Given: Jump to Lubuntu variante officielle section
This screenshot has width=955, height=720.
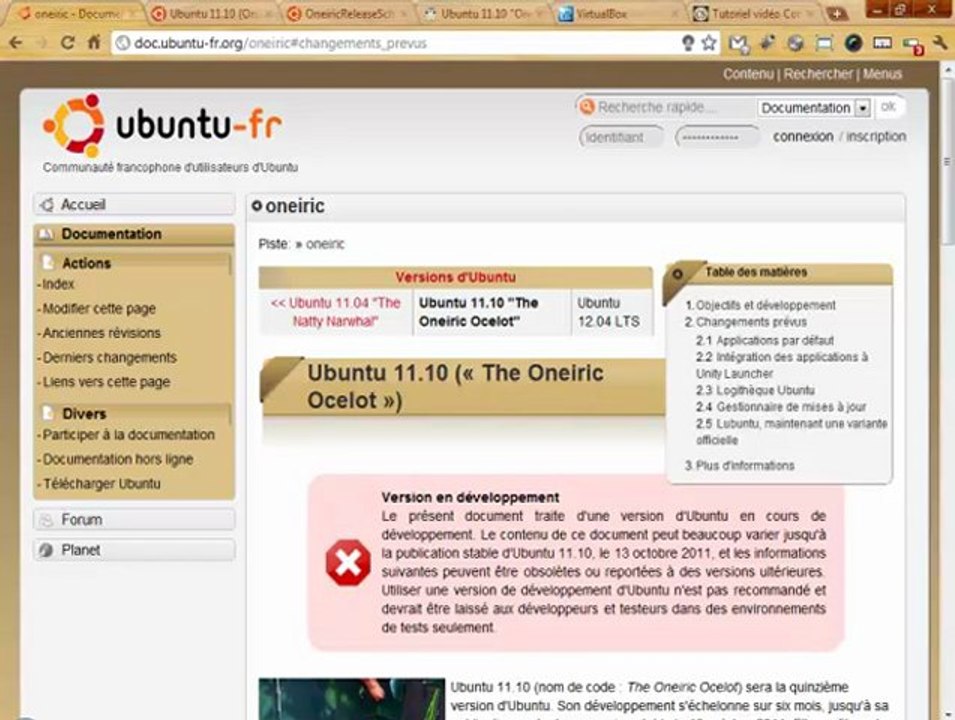Looking at the screenshot, I should point(792,431).
